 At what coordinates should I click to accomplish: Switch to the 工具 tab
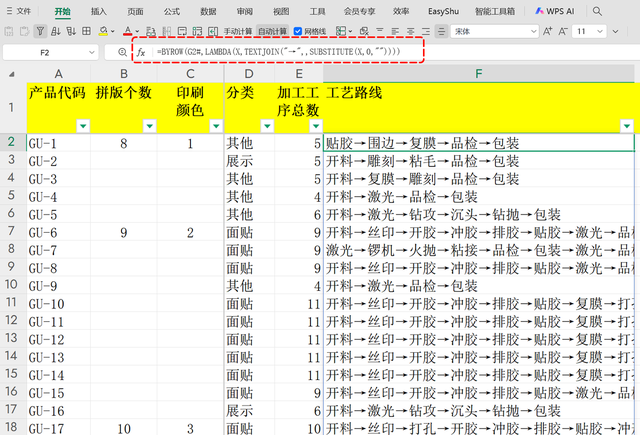[x=317, y=11]
